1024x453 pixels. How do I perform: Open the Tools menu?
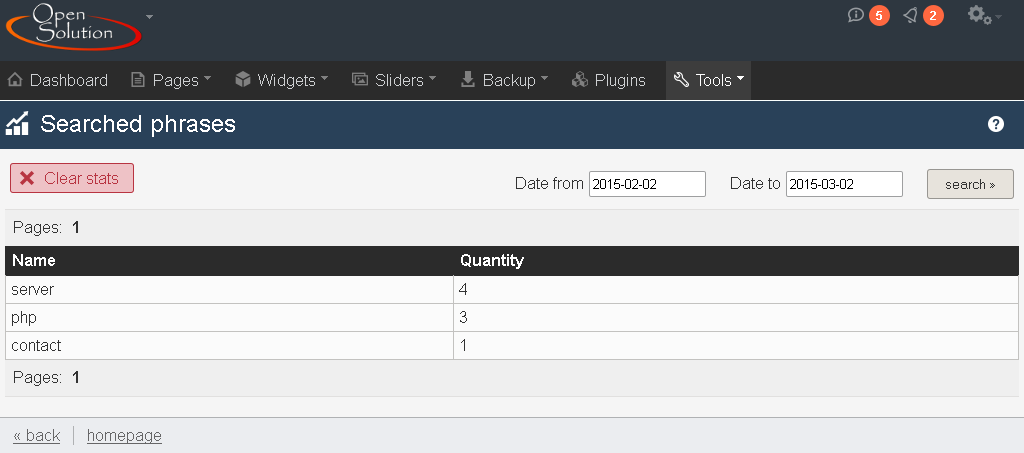tap(708, 80)
